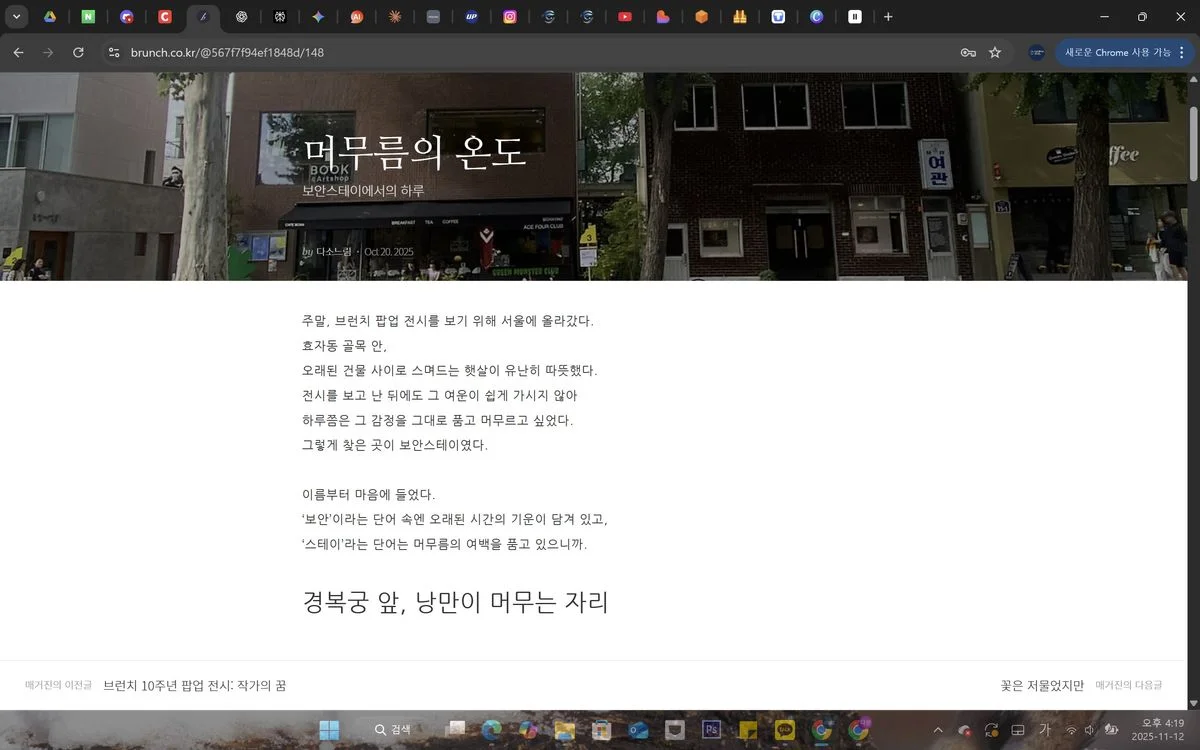Viewport: 1200px width, 750px height.
Task: Launch Photoshop from the taskbar
Action: pyautogui.click(x=712, y=730)
